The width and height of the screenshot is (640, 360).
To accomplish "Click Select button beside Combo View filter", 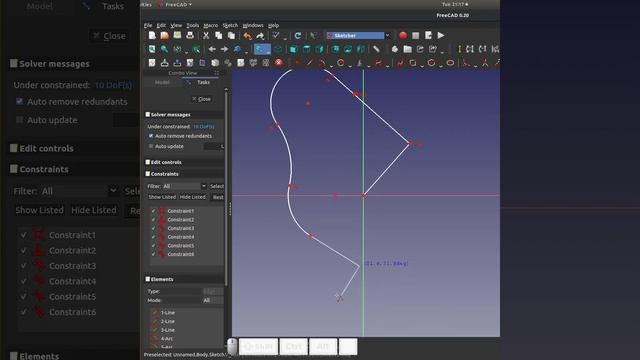I will tap(217, 186).
